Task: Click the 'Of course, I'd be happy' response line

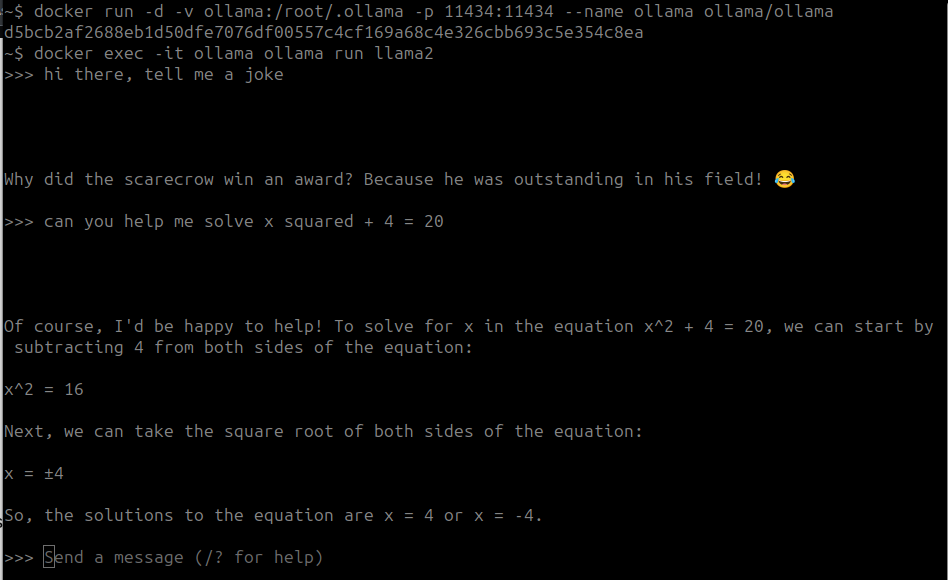Action: click(x=469, y=327)
